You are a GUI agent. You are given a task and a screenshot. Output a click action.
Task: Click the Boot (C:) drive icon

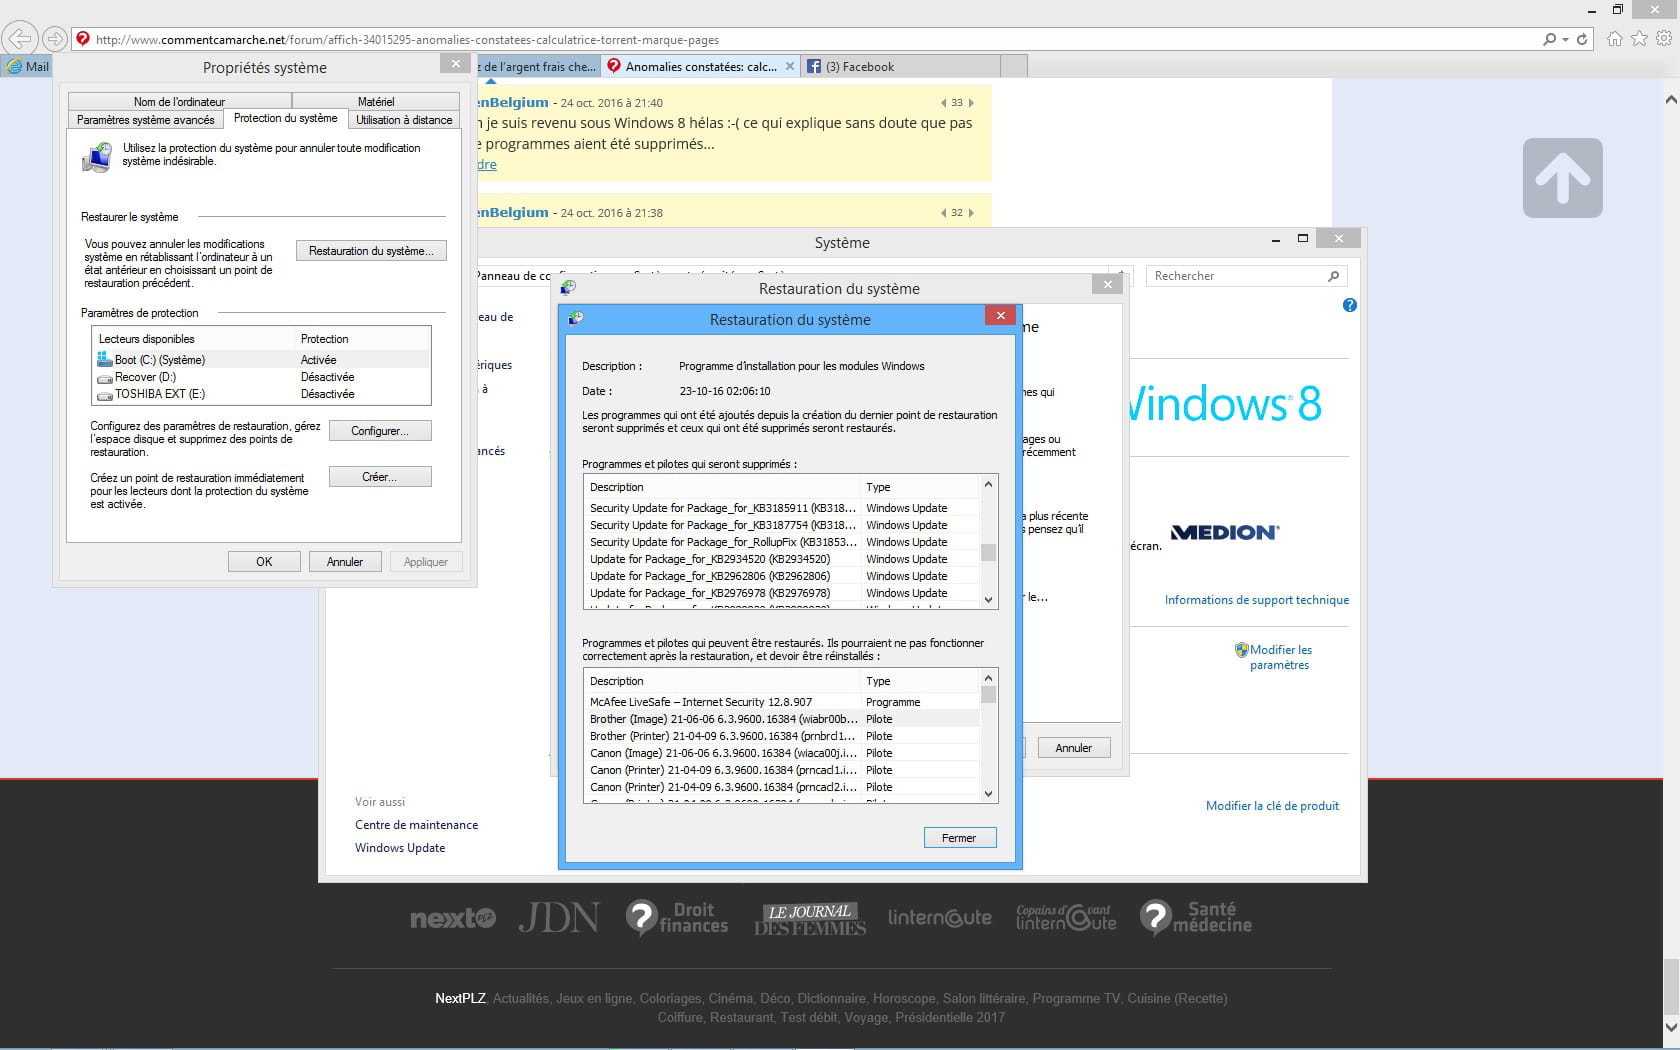point(104,359)
